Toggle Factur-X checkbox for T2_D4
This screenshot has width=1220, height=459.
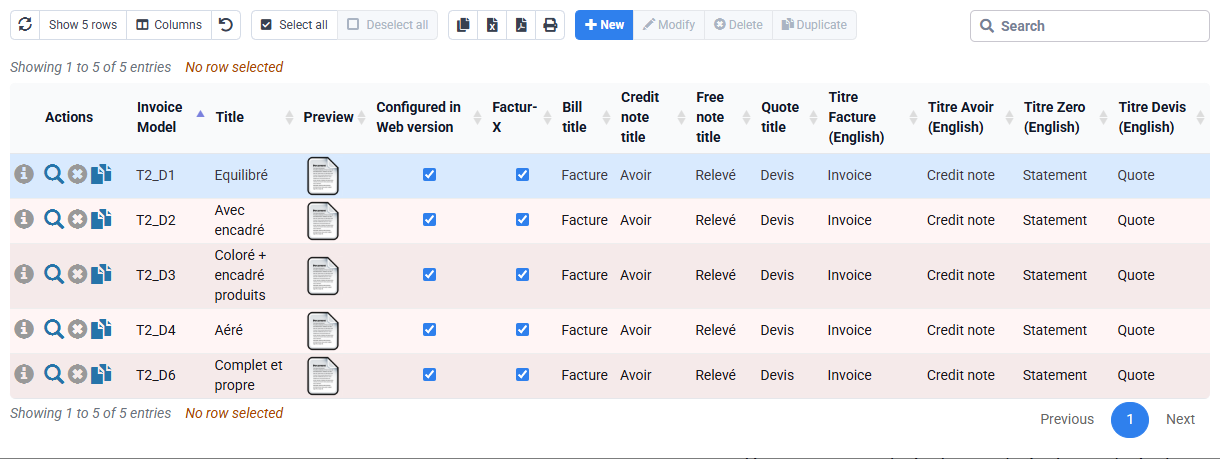tap(522, 329)
